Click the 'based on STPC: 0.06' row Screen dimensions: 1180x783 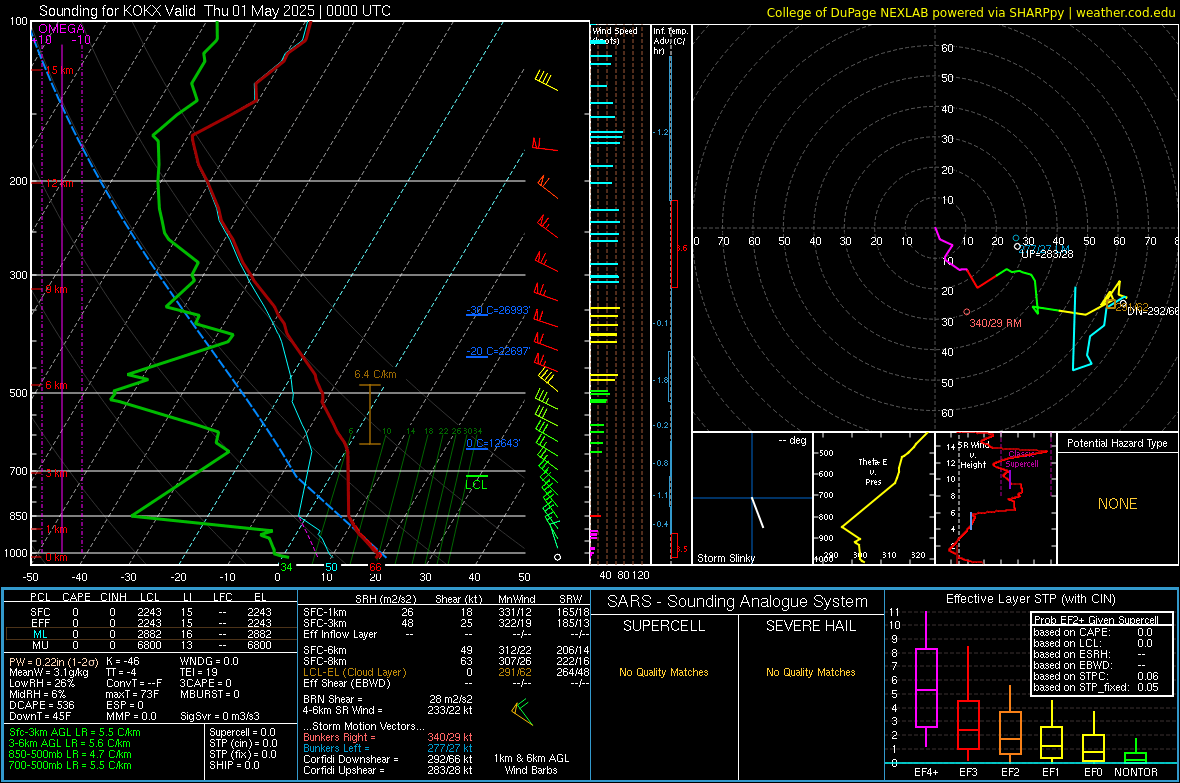[x=1096, y=676]
